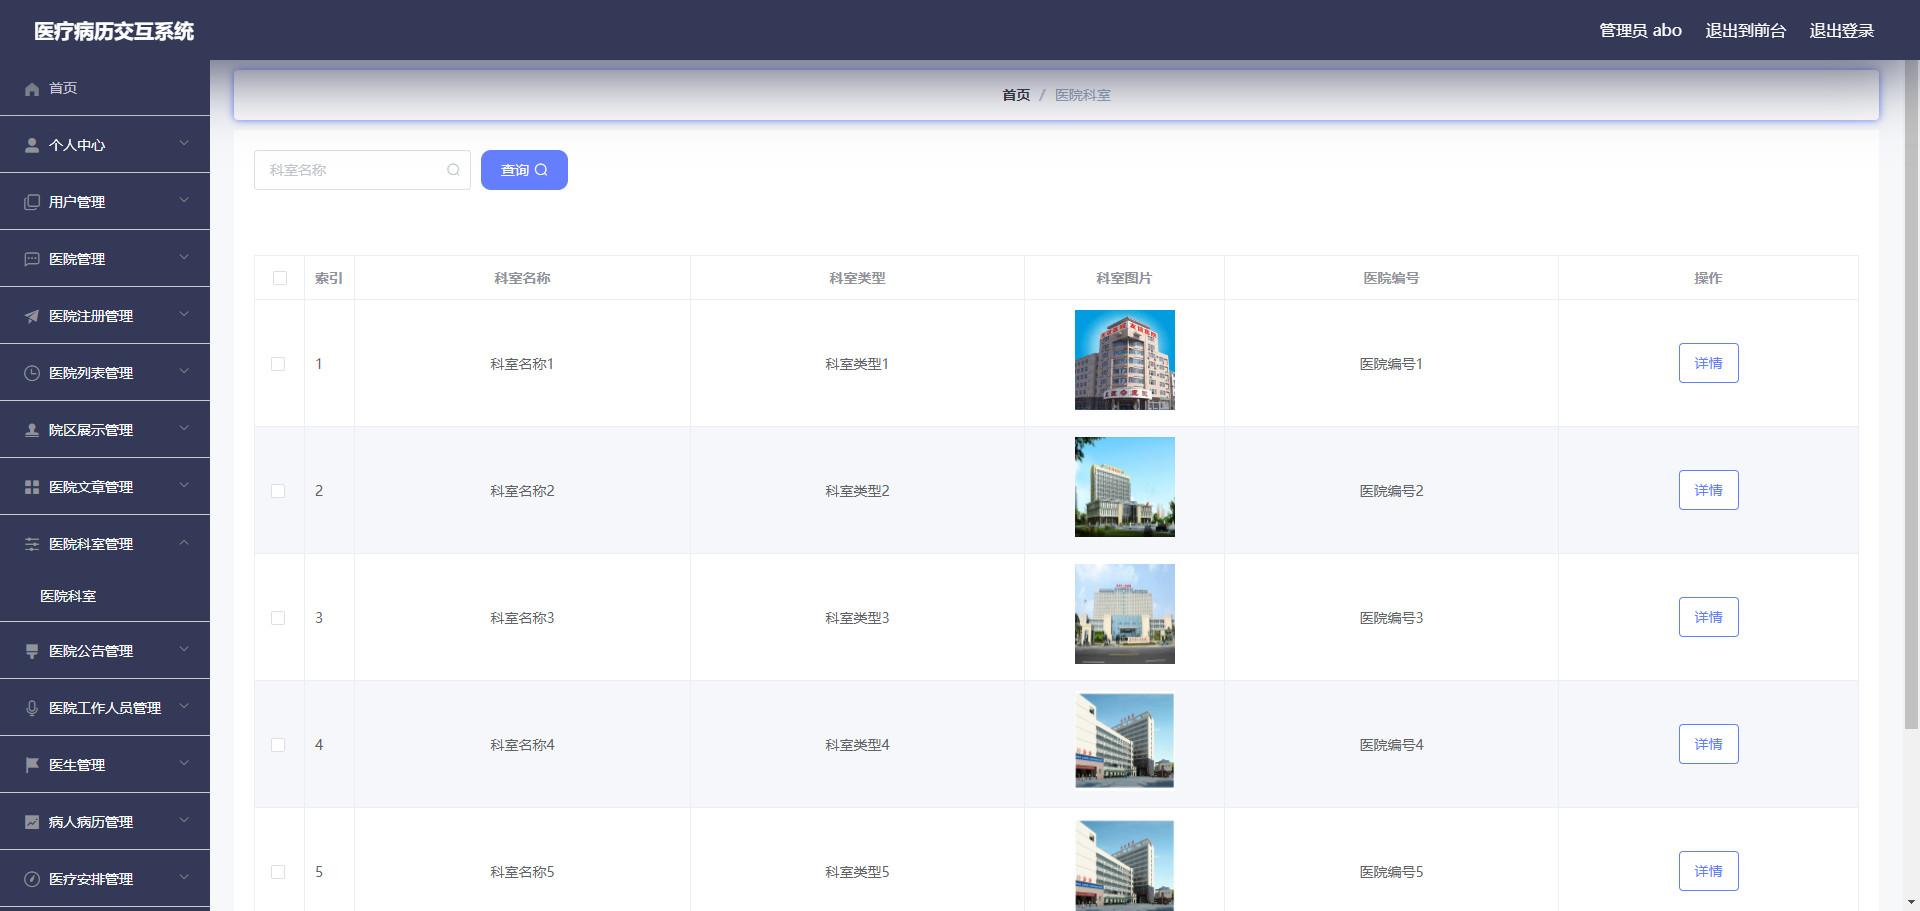This screenshot has height=911, width=1920.
Task: Click the page vertical scrollbar thumb
Action: 1911,395
